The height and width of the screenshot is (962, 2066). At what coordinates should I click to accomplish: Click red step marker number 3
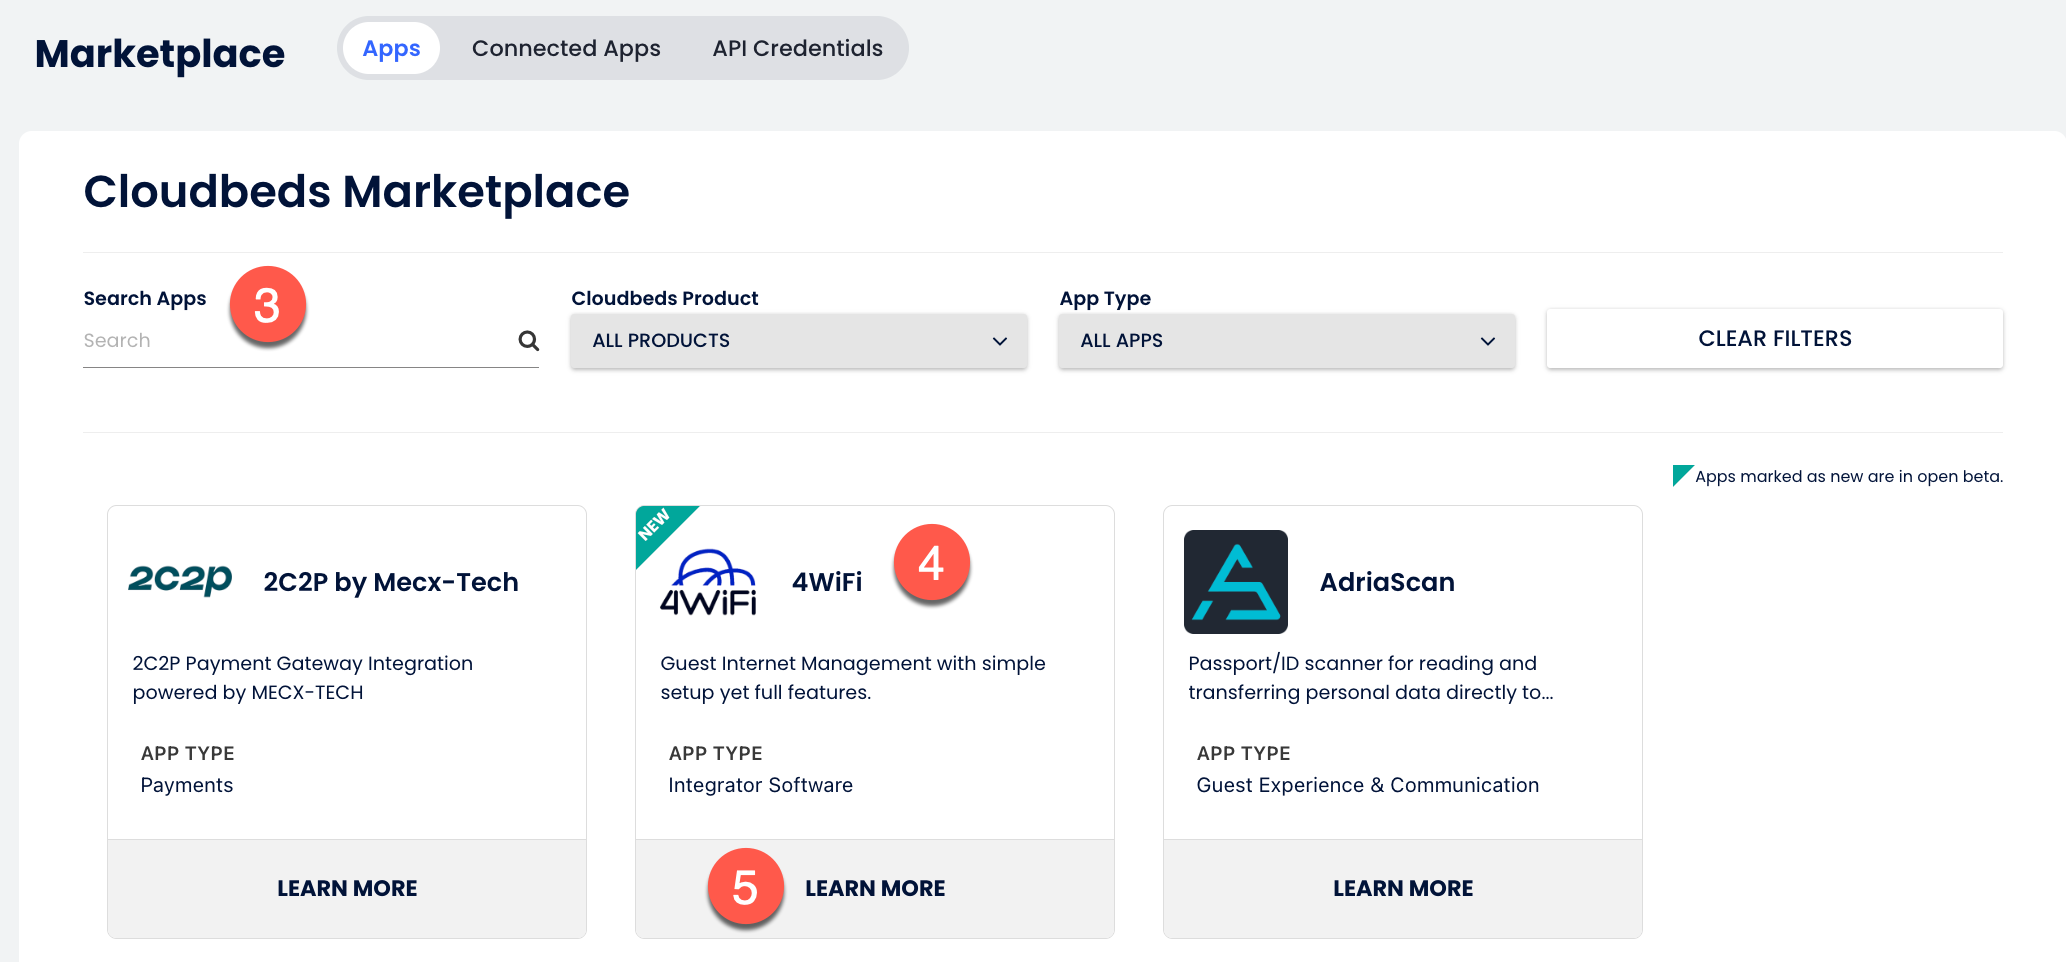[267, 305]
